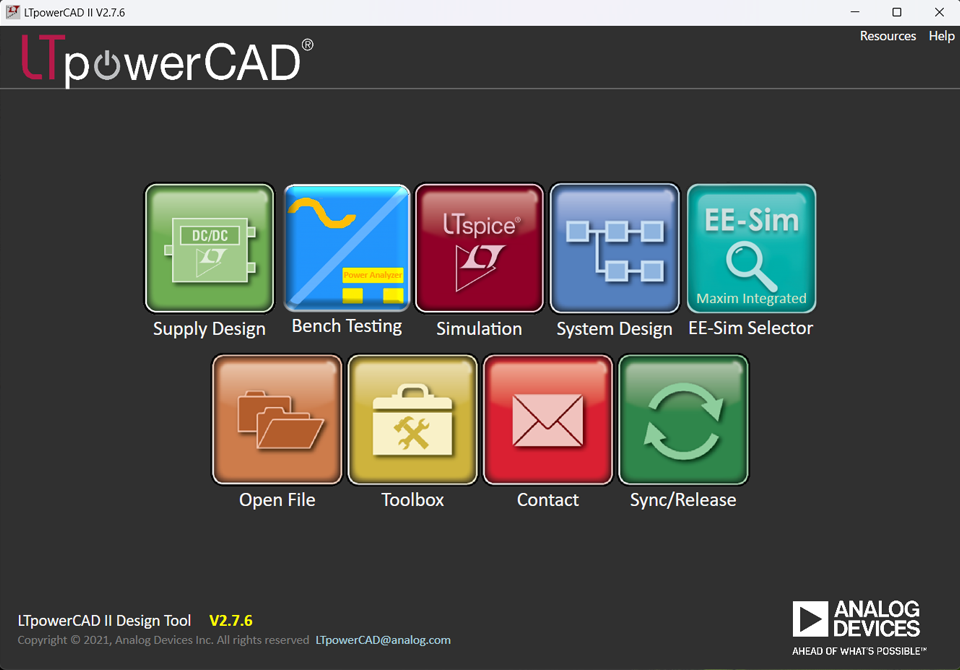Click the Open File folder icon

pyautogui.click(x=277, y=419)
